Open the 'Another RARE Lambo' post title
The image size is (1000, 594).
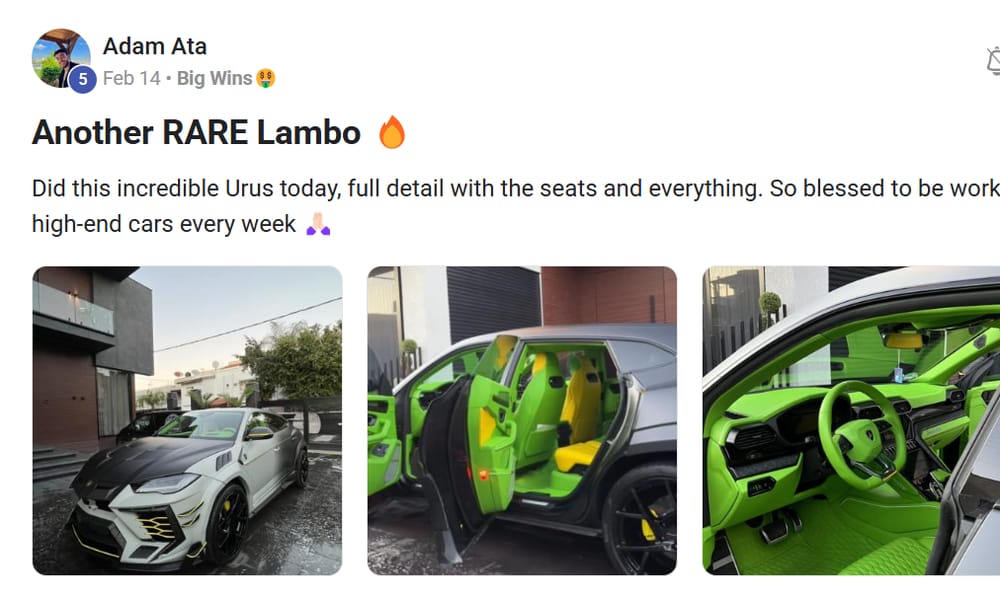coord(196,132)
